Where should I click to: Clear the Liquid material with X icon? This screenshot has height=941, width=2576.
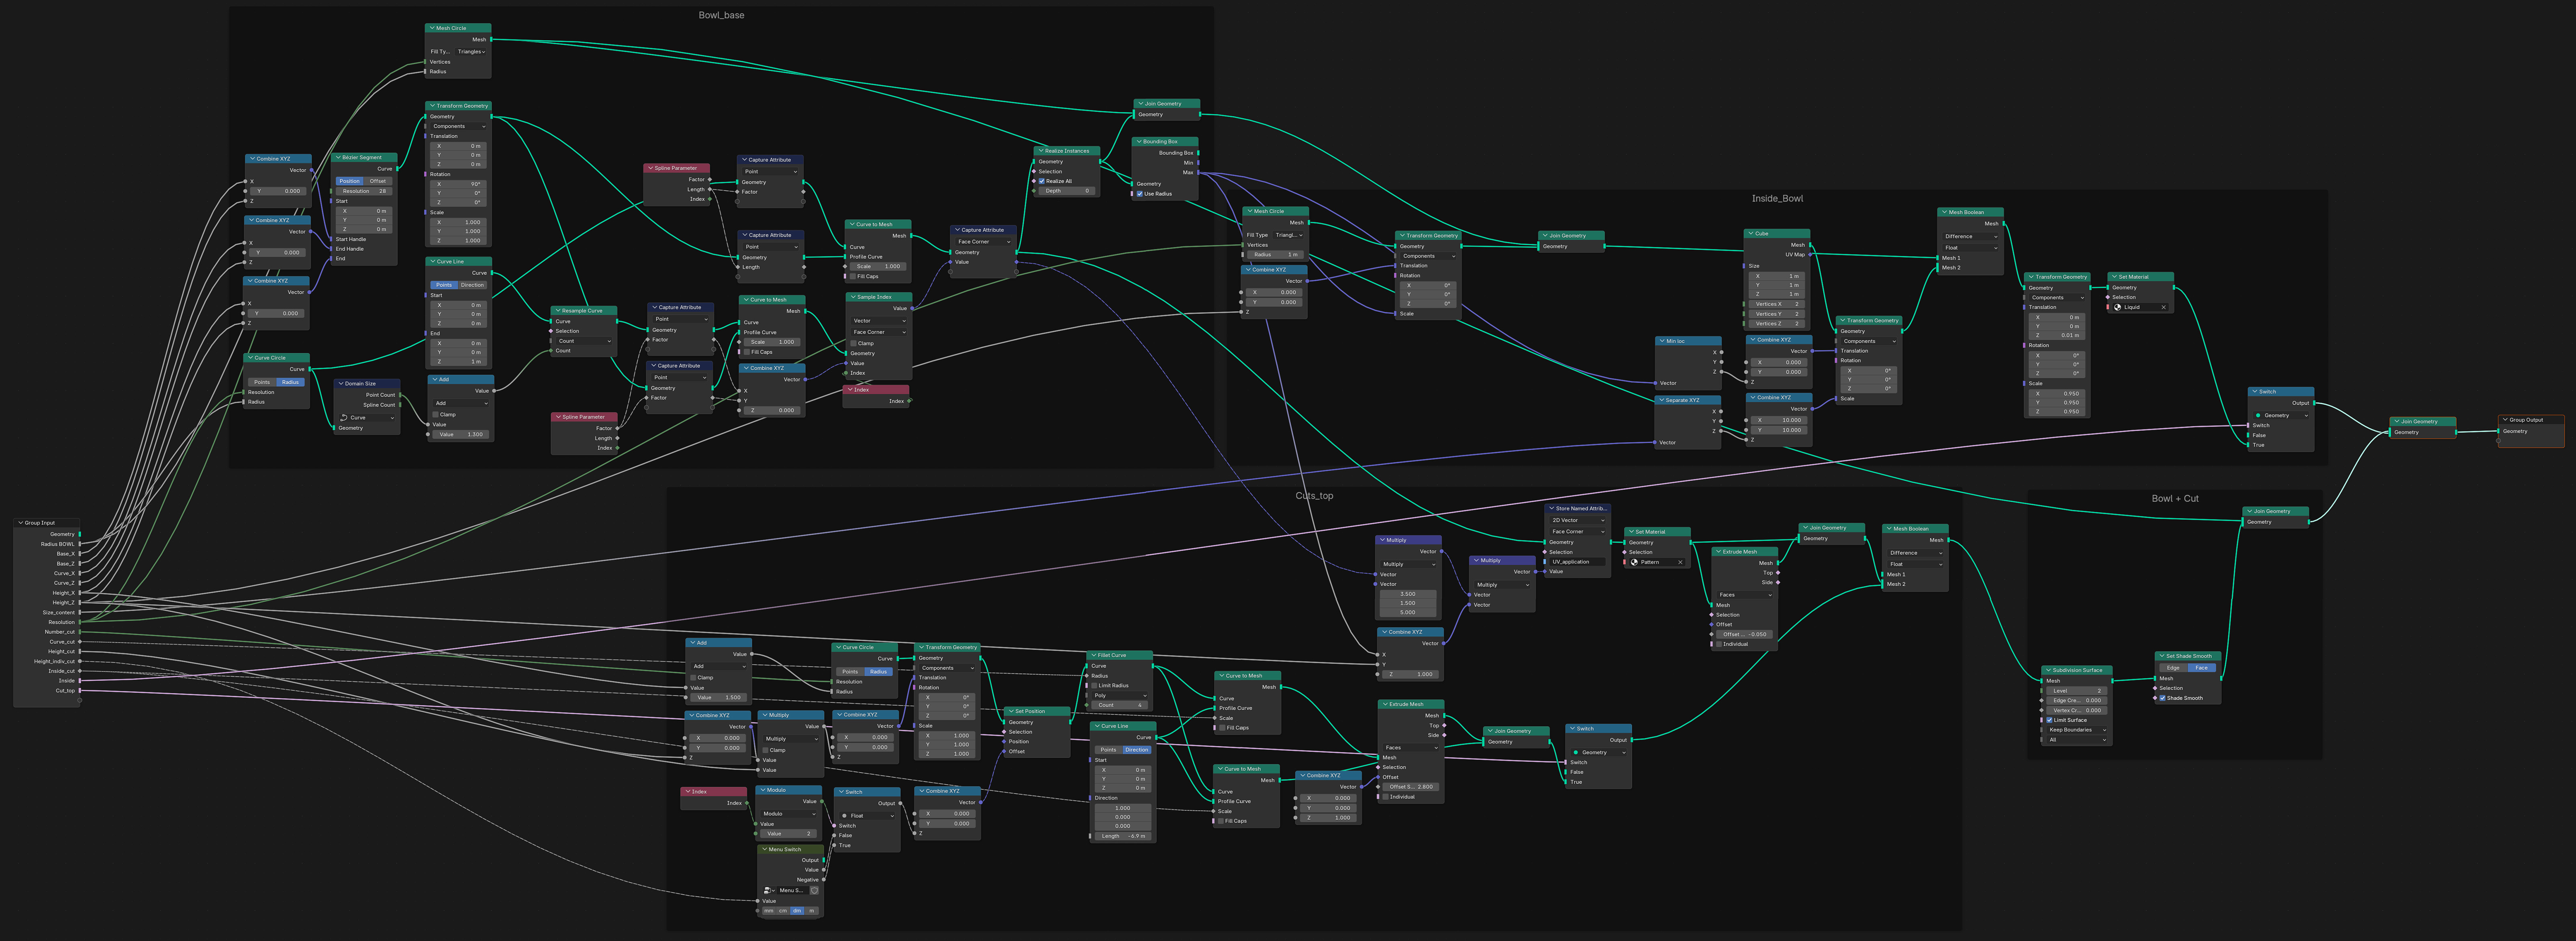point(2163,307)
